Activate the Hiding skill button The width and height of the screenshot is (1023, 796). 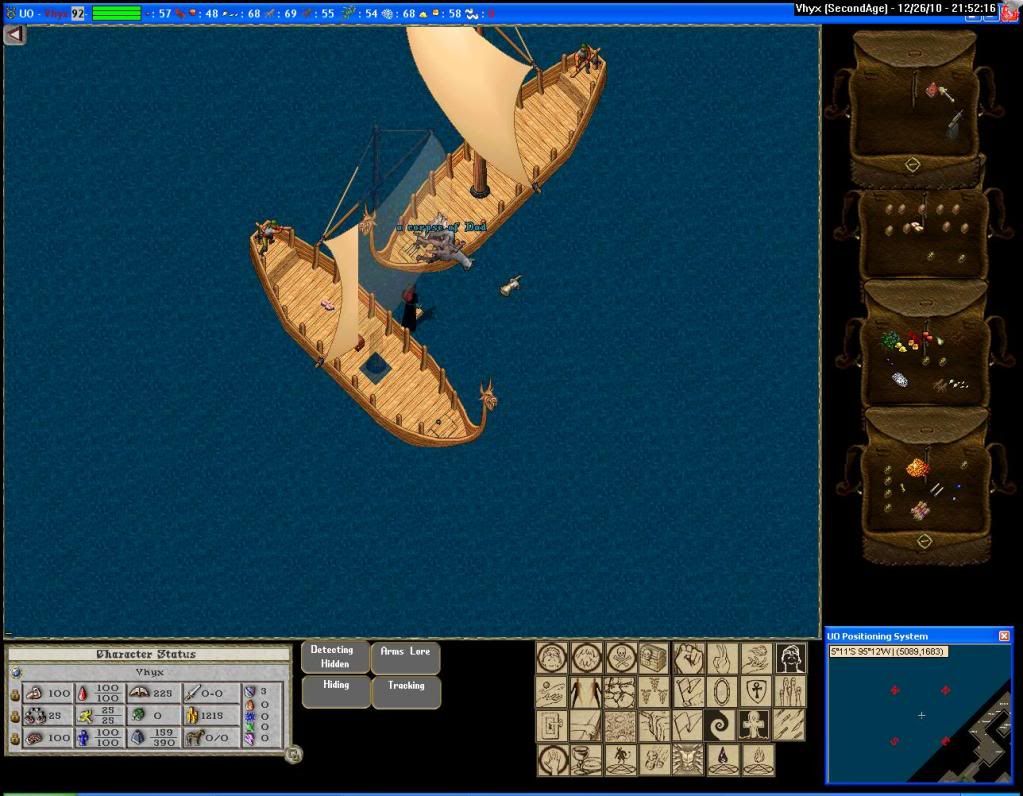tap(335, 692)
